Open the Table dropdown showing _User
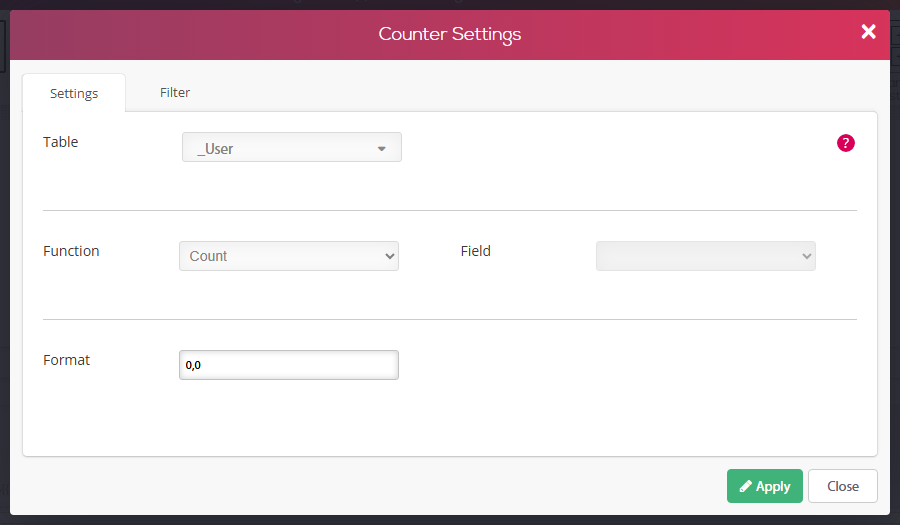The image size is (900, 525). point(292,147)
